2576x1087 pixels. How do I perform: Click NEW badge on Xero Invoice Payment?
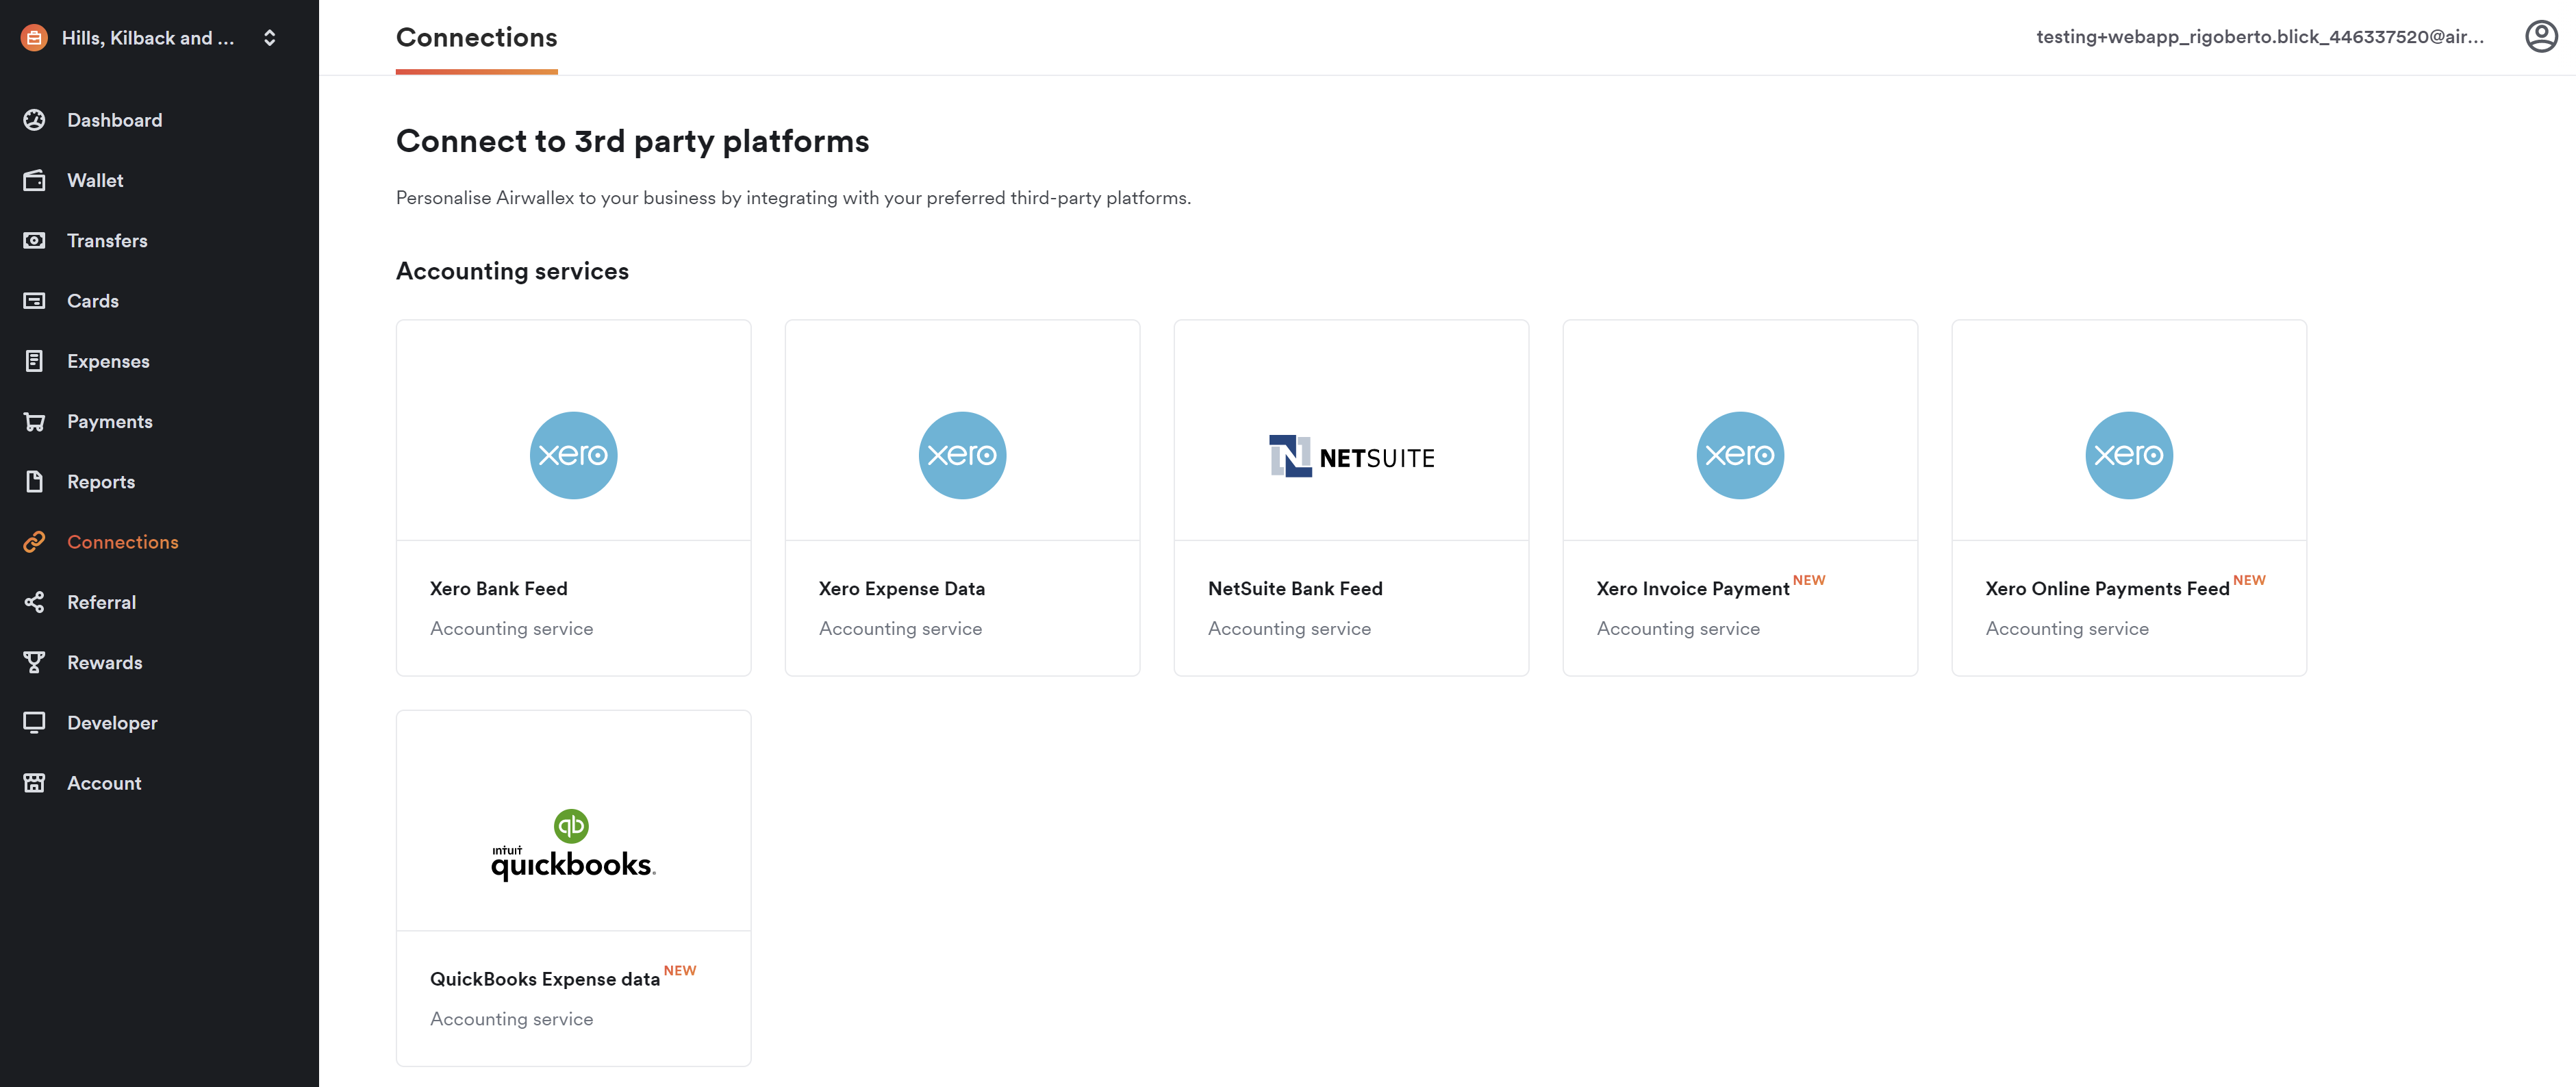[1808, 580]
